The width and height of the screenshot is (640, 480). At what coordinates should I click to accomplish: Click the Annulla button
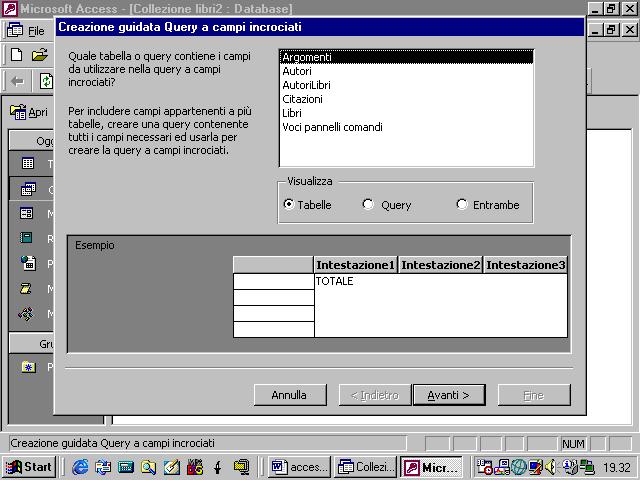click(290, 395)
